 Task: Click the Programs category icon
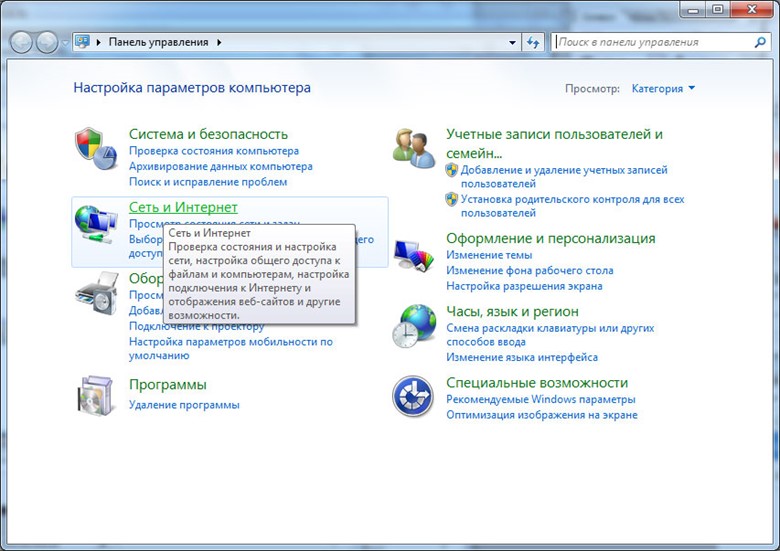(97, 395)
